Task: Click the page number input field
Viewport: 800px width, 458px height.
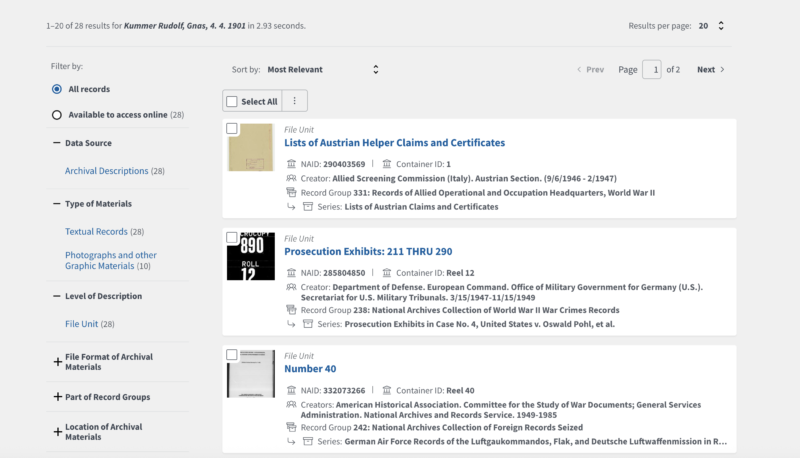Action: 651,70
